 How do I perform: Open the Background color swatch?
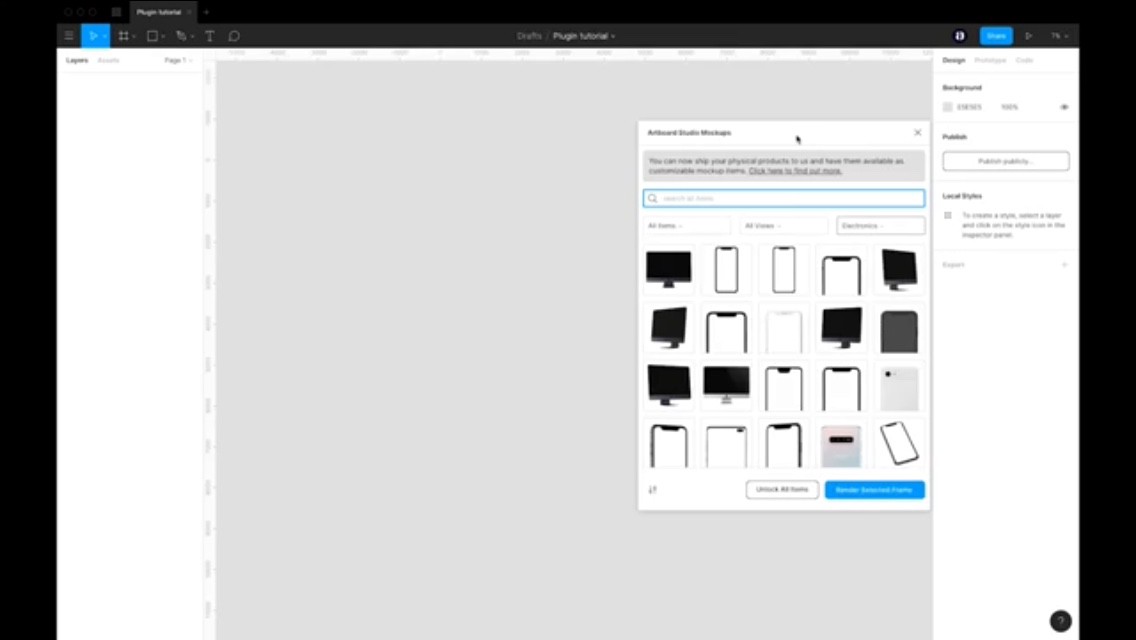(947, 106)
